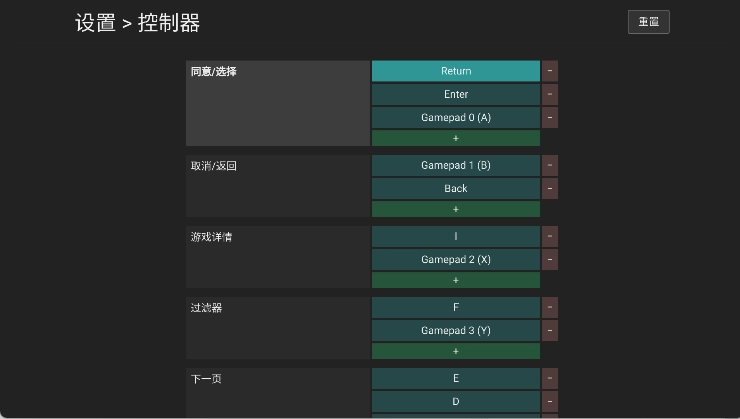The image size is (740, 419).
Task: Add a new binding for 游戏详情
Action: click(x=455, y=280)
